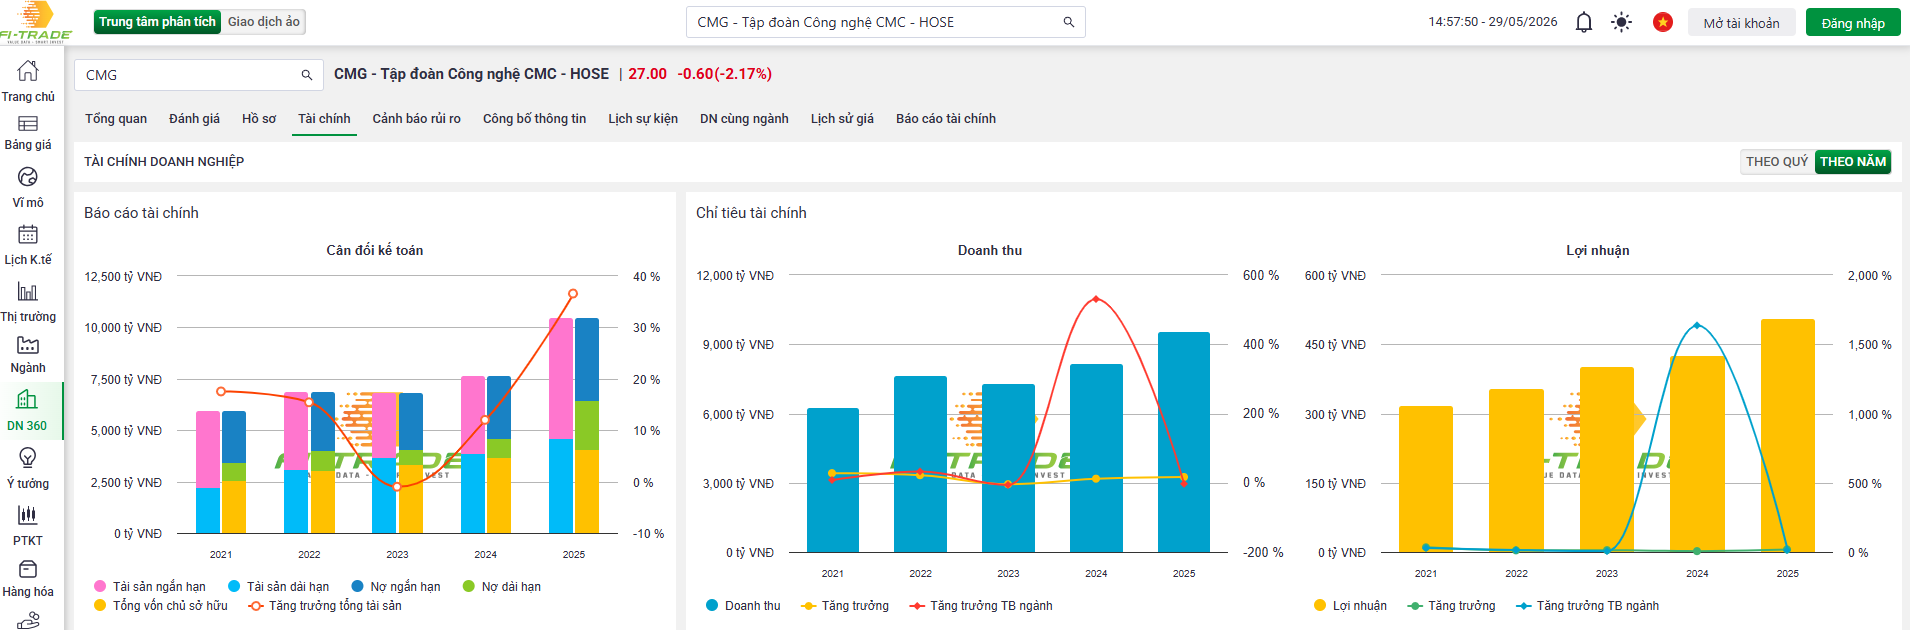The image size is (1910, 630).
Task: Open the Đánh giá tab
Action: (194, 119)
